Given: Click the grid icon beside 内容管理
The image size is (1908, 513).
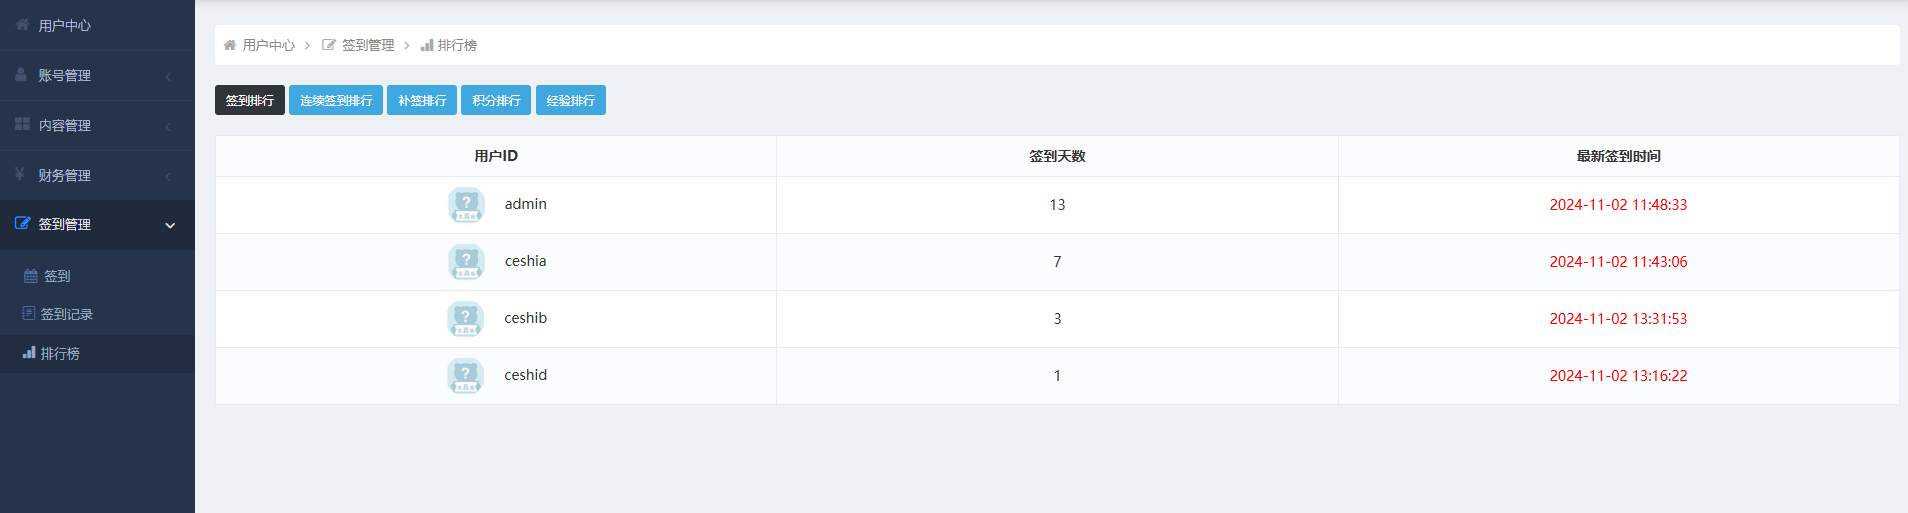Looking at the screenshot, I should 22,124.
